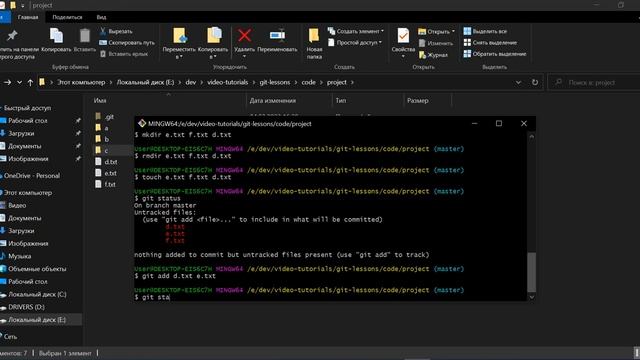
Task: Switch to the Главная ribbon tab
Action: click(x=28, y=17)
